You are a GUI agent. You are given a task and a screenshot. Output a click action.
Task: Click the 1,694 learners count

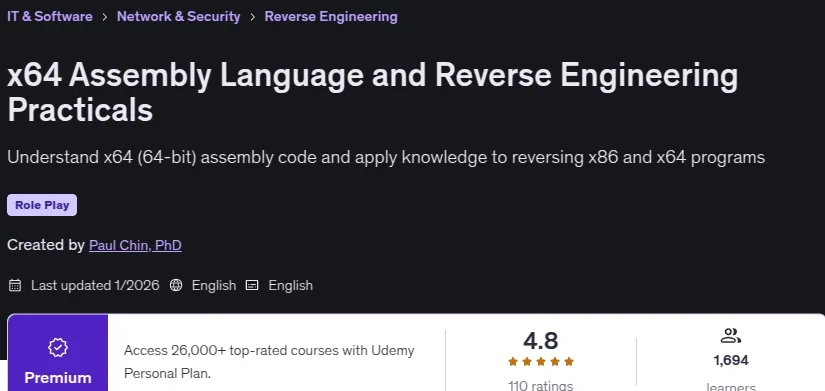pos(731,360)
